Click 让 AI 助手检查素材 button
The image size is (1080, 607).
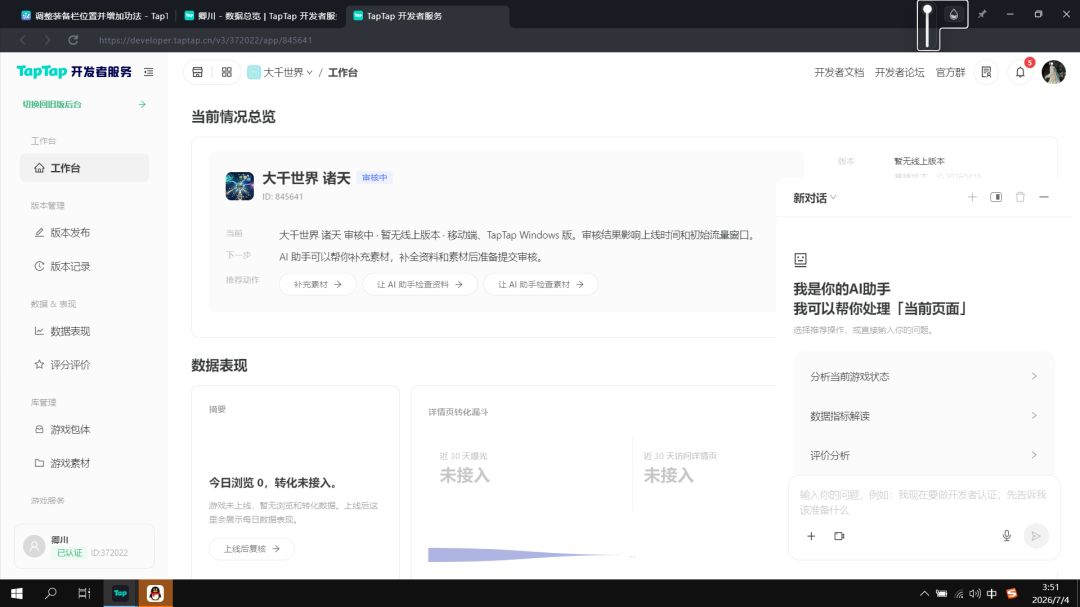tap(541, 285)
